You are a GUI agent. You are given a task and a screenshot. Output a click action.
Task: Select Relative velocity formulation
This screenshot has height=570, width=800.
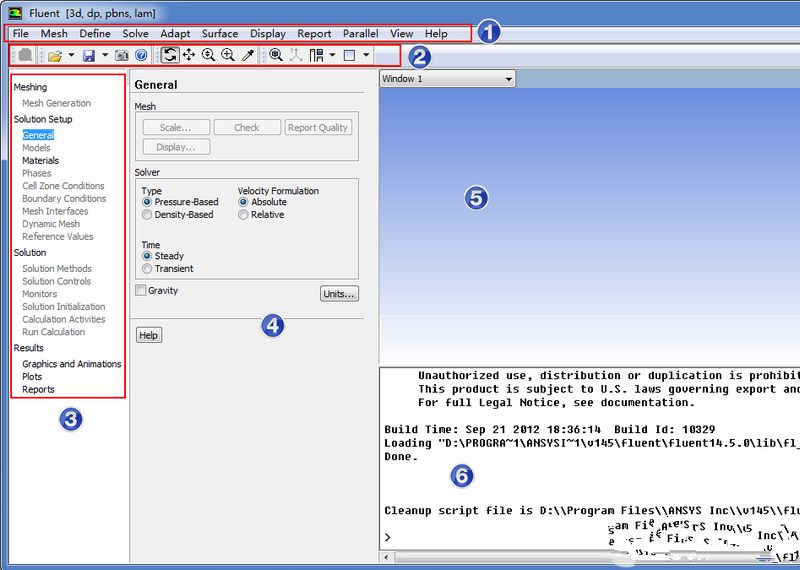(243, 215)
